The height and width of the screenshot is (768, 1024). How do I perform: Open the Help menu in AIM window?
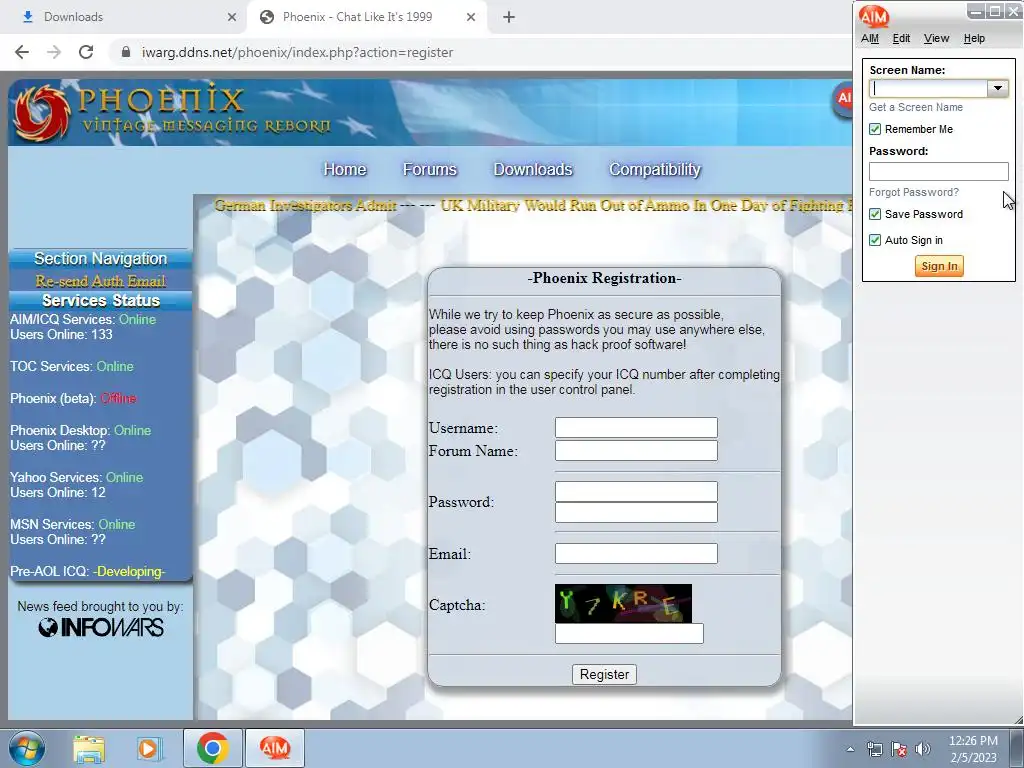click(974, 39)
